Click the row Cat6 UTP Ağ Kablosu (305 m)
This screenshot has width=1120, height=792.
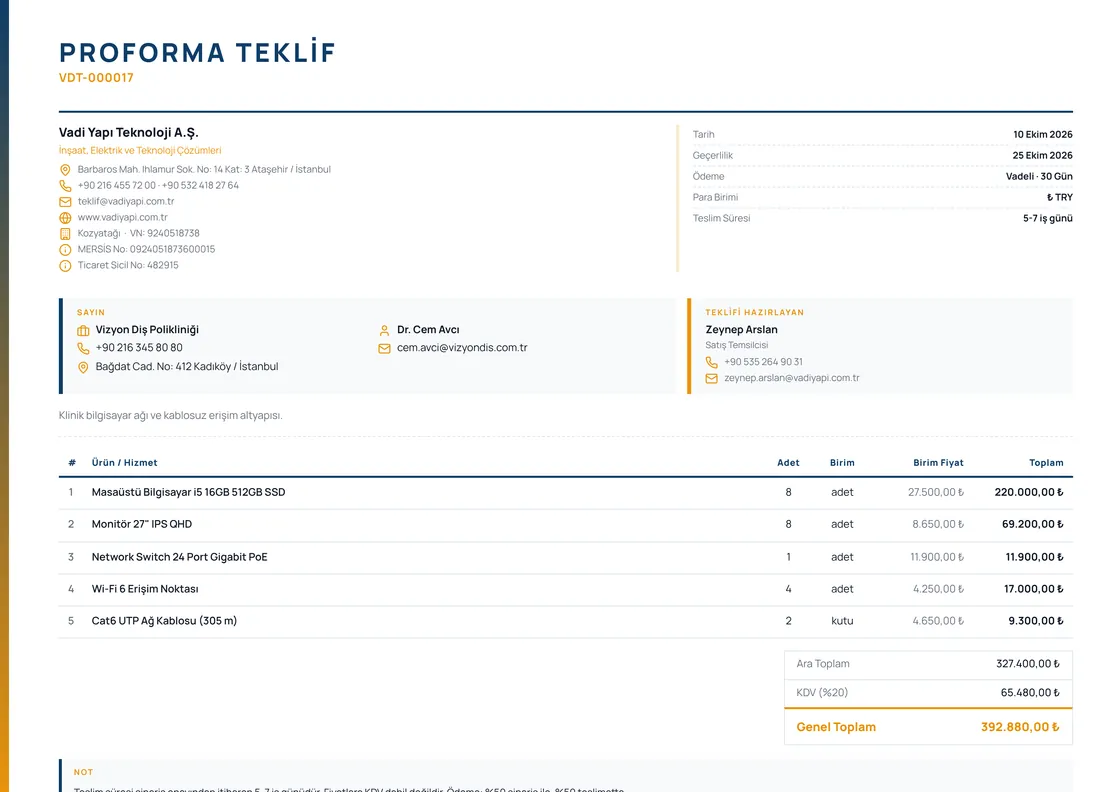[x=566, y=622]
